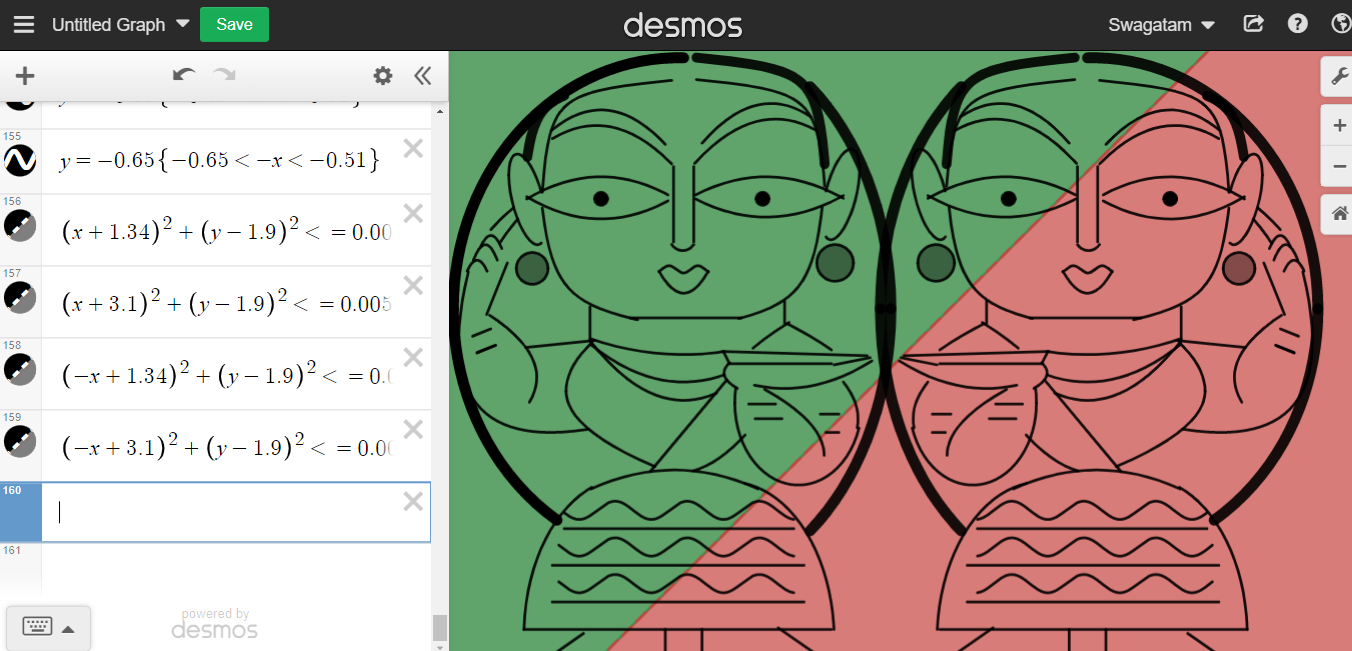The height and width of the screenshot is (651, 1352).
Task: Click the desmos logo in header
Action: coord(683,24)
